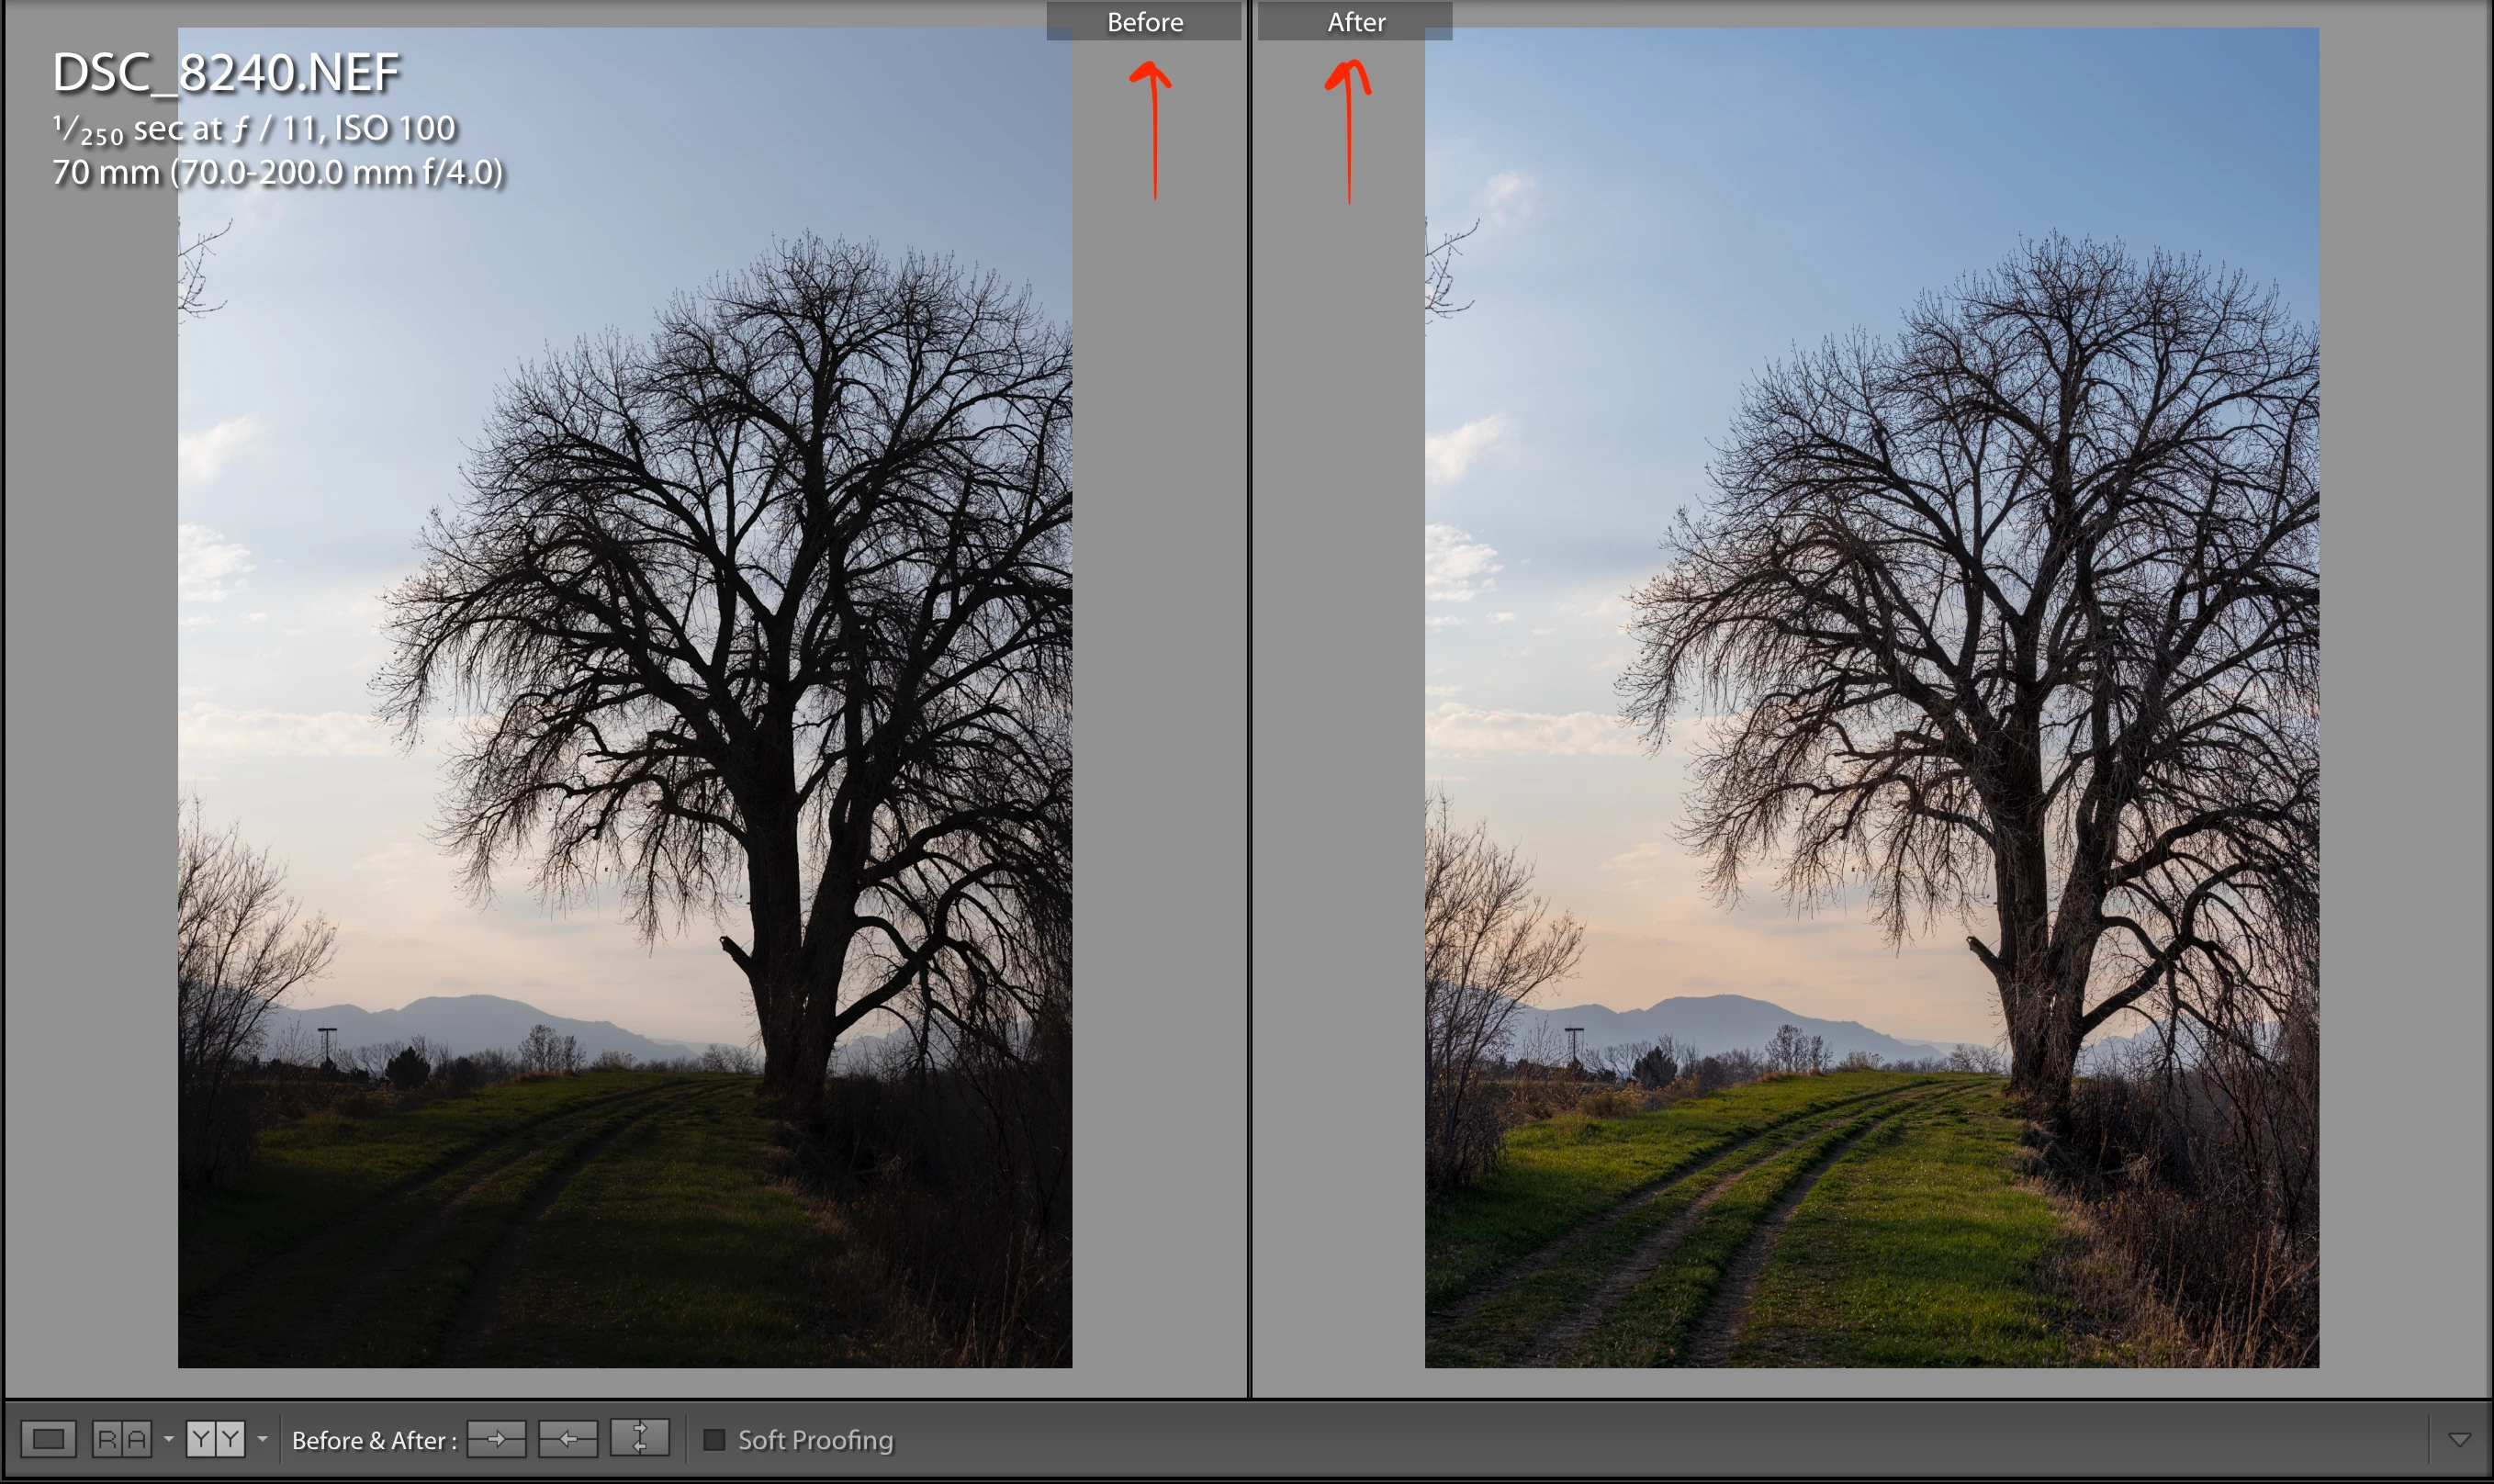The height and width of the screenshot is (1484, 2494).
Task: Open Reference view options dropdown arrow
Action: click(x=169, y=1440)
